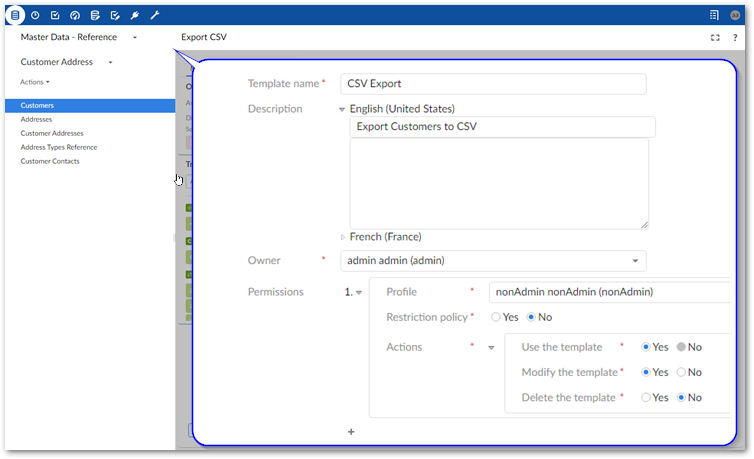This screenshot has height=459, width=754.
Task: Click the Export CSV pane title
Action: pyautogui.click(x=204, y=37)
